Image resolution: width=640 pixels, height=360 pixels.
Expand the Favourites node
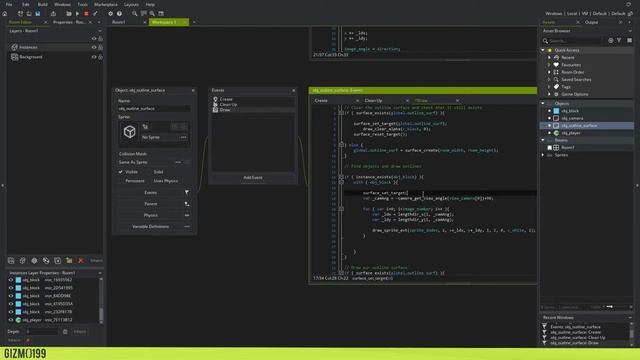549,65
